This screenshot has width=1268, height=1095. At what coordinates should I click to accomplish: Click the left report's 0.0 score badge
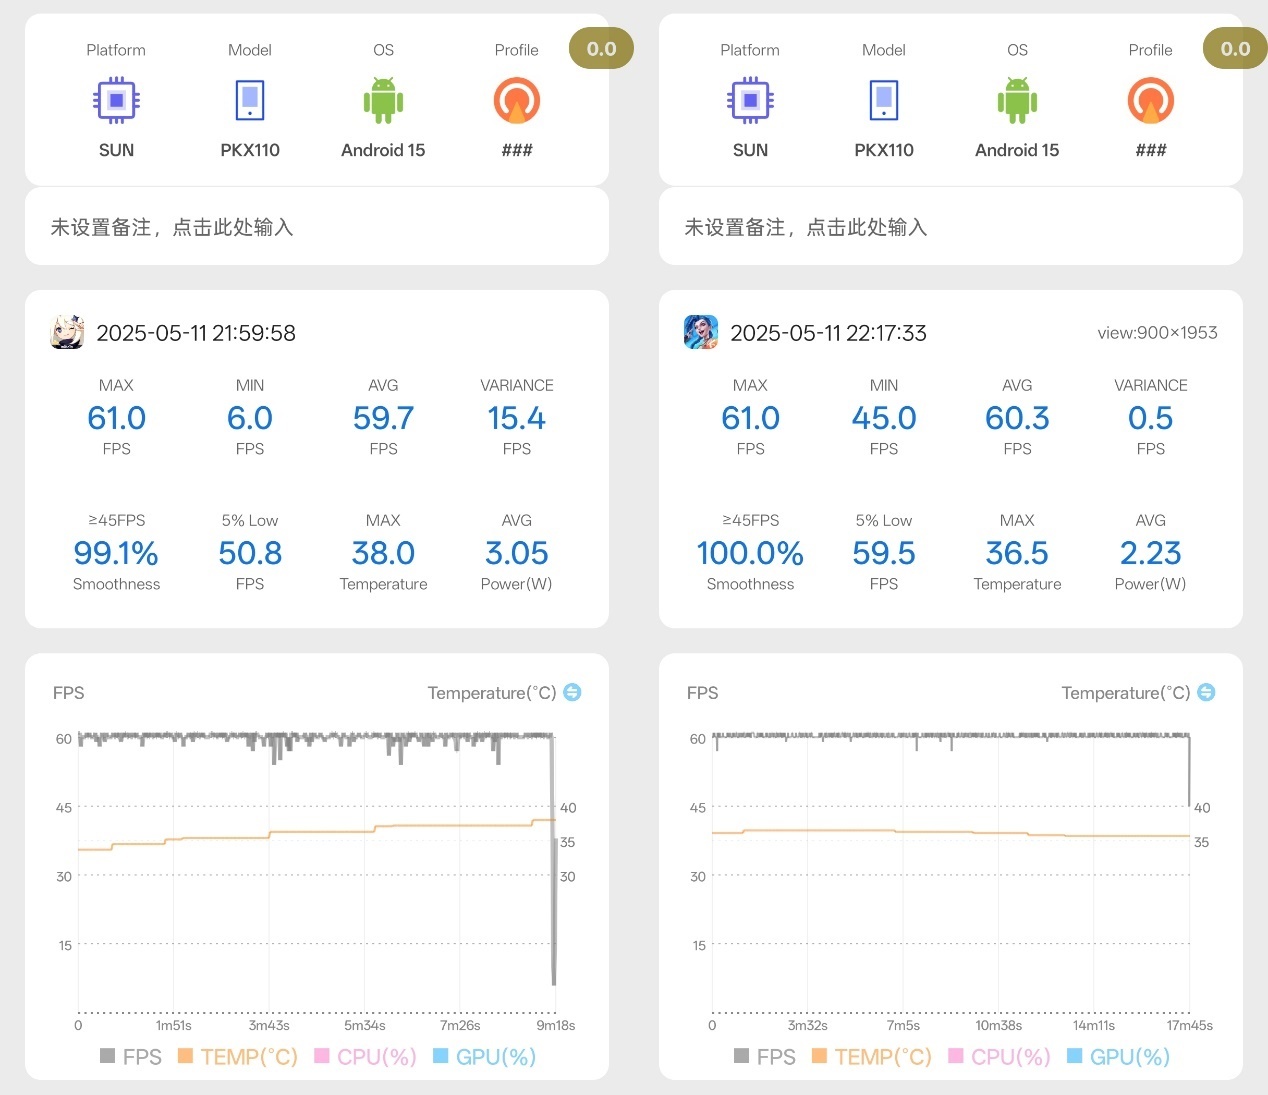(601, 49)
